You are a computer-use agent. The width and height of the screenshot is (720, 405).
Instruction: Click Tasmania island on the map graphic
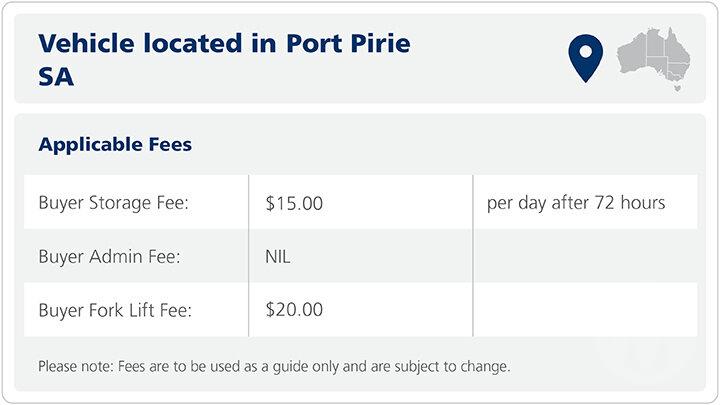[677, 88]
